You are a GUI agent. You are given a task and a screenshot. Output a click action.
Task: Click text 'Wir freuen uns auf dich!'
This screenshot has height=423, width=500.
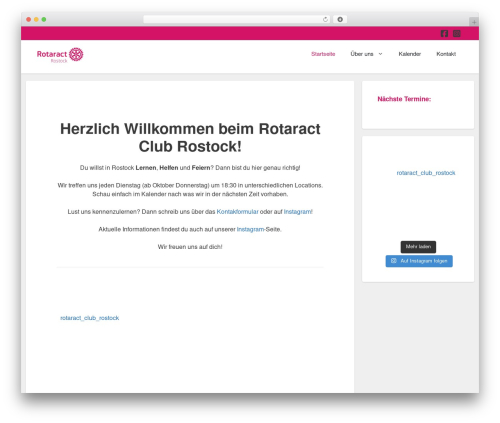[190, 247]
